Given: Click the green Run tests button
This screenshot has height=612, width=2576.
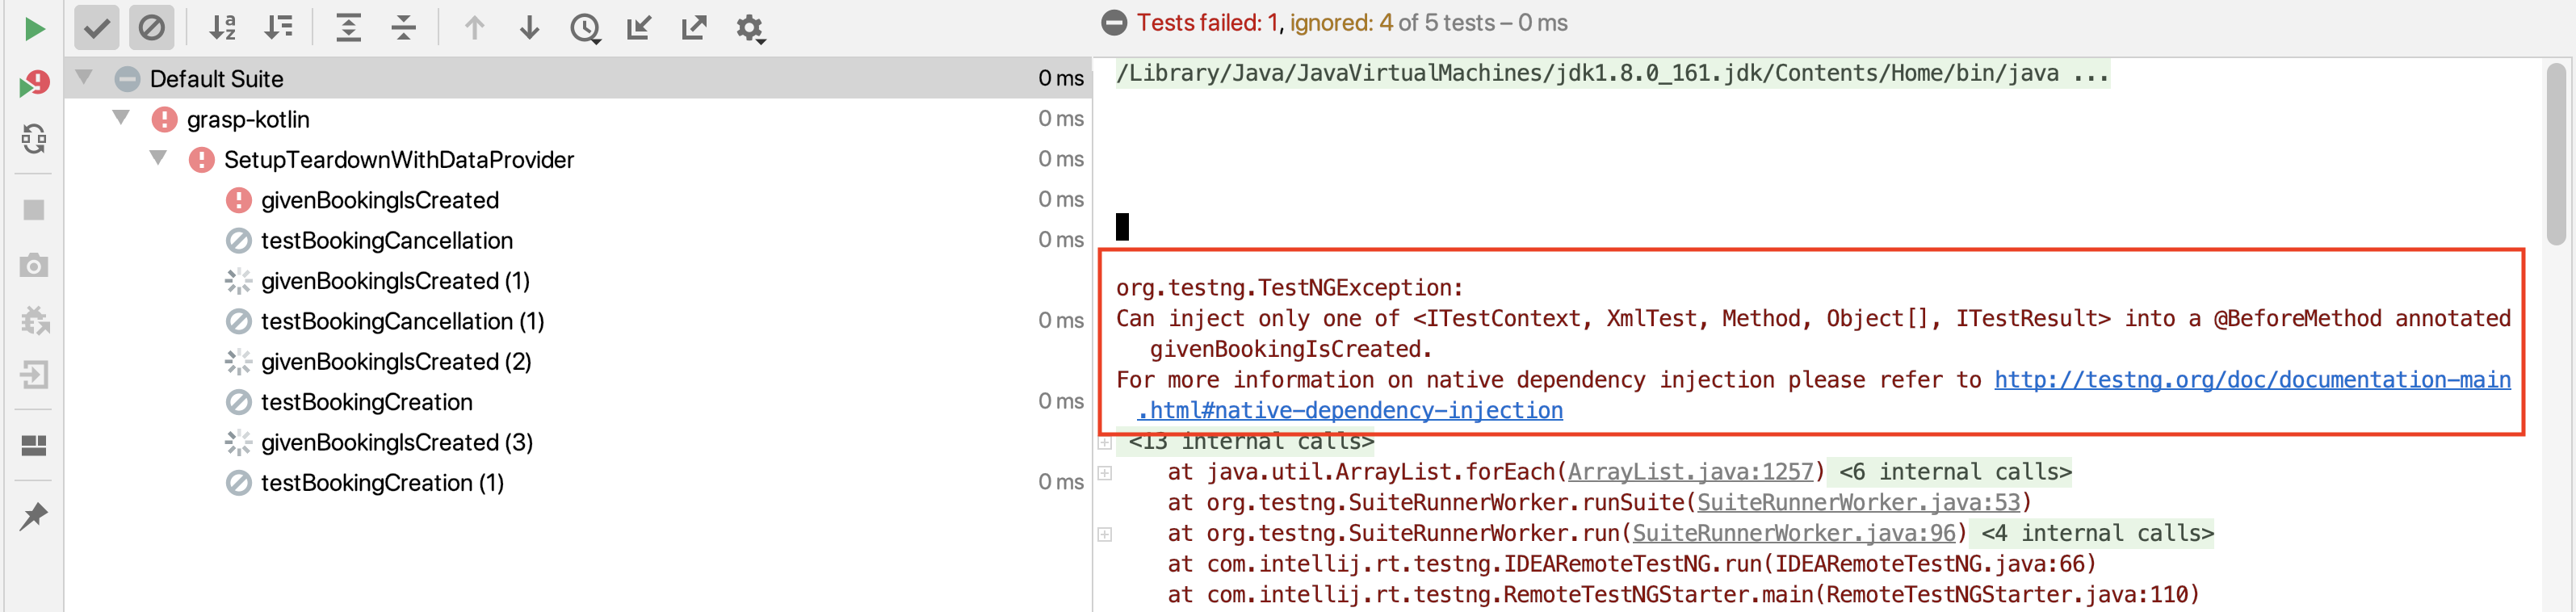Looking at the screenshot, I should pyautogui.click(x=34, y=28).
